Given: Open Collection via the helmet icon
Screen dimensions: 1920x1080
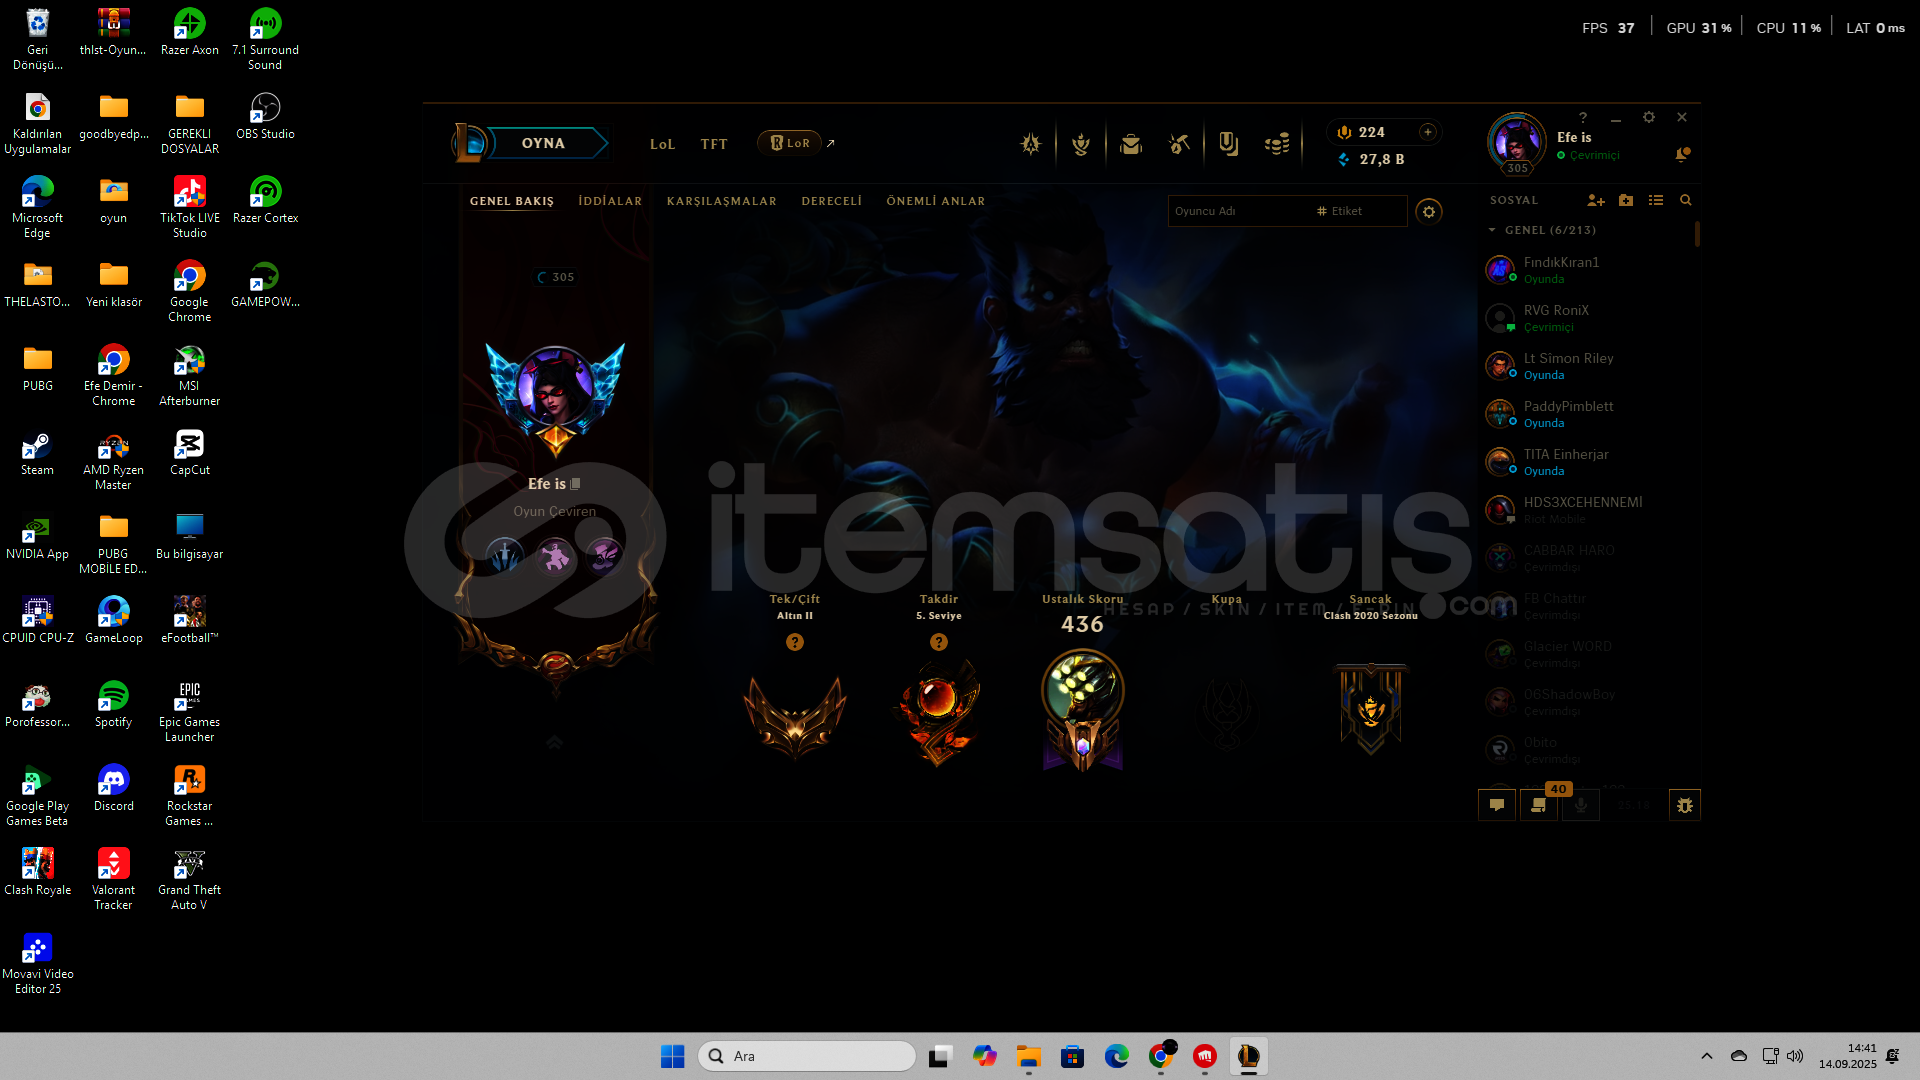Looking at the screenshot, I should pyautogui.click(x=1131, y=144).
